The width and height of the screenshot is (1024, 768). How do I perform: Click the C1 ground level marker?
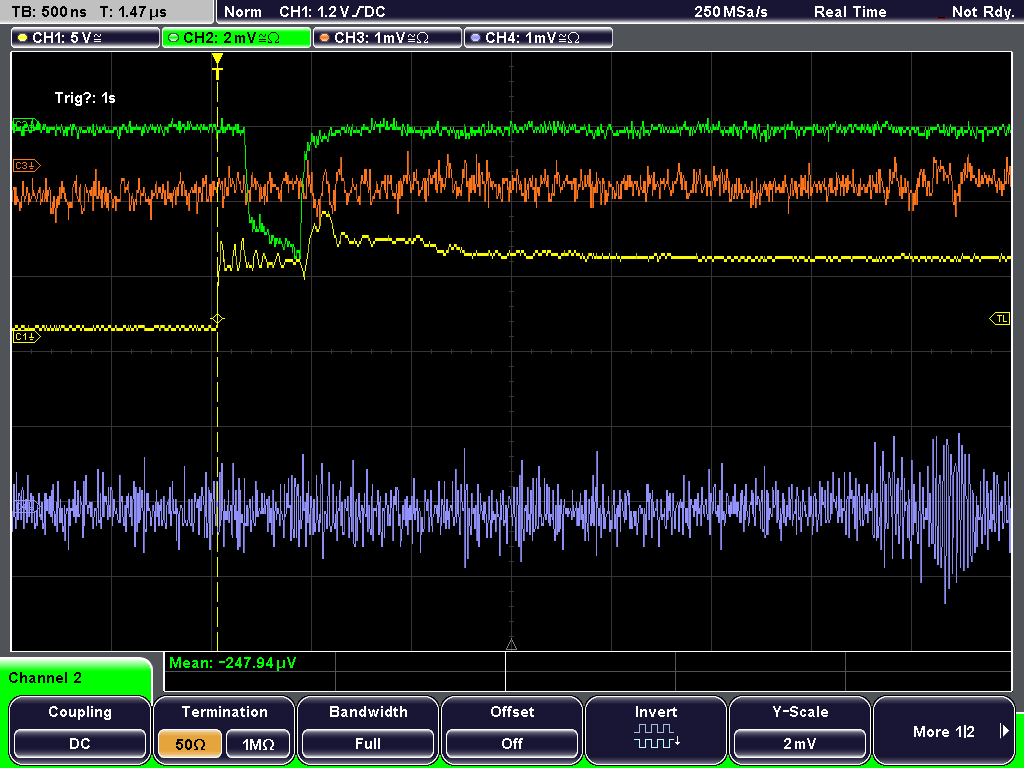tap(27, 336)
